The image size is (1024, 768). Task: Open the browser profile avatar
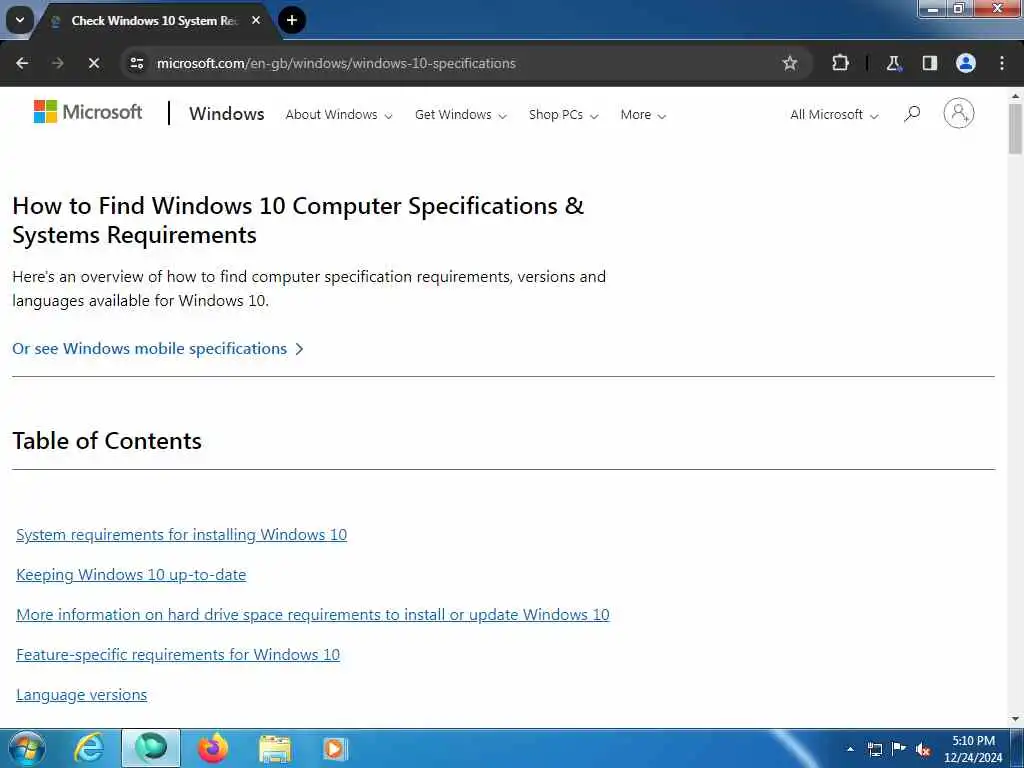[x=965, y=63]
